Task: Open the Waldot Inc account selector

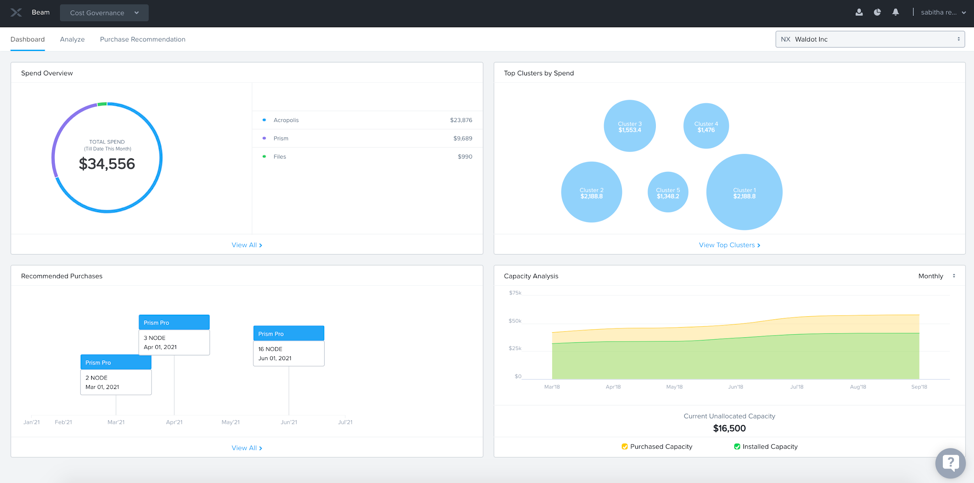Action: tap(869, 39)
